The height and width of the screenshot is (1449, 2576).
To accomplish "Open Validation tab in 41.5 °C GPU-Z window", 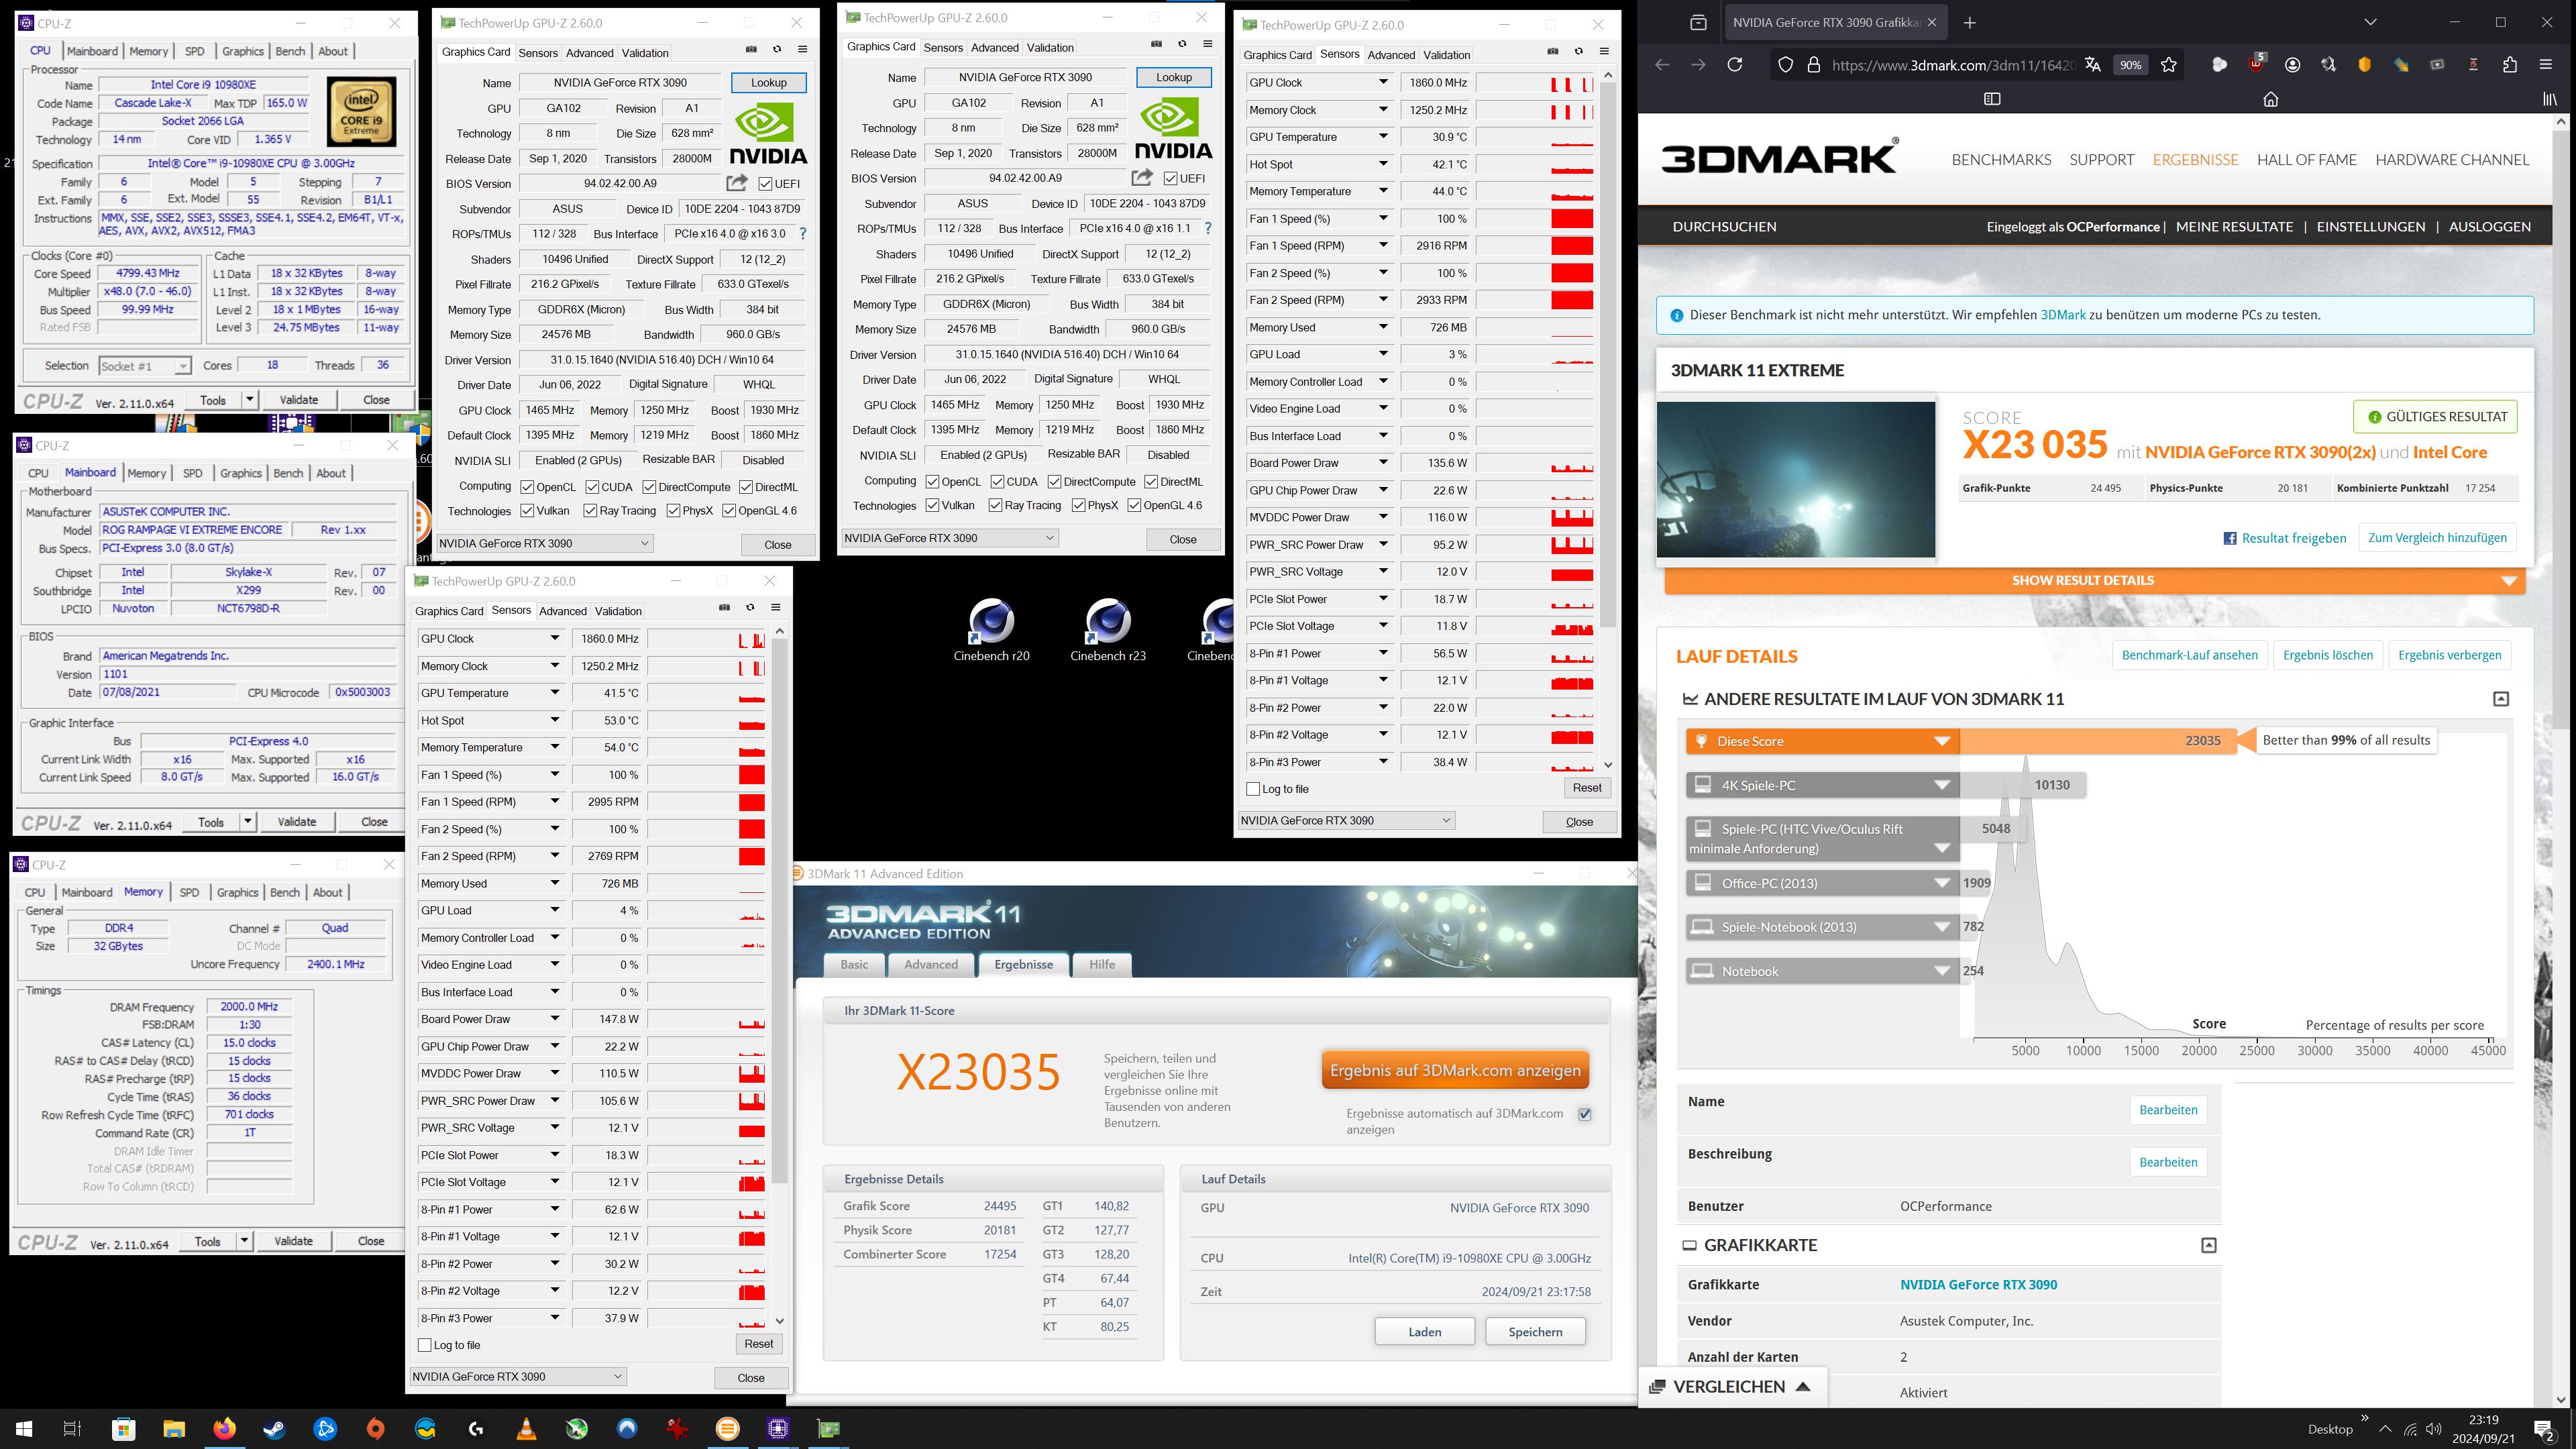I will click(618, 611).
